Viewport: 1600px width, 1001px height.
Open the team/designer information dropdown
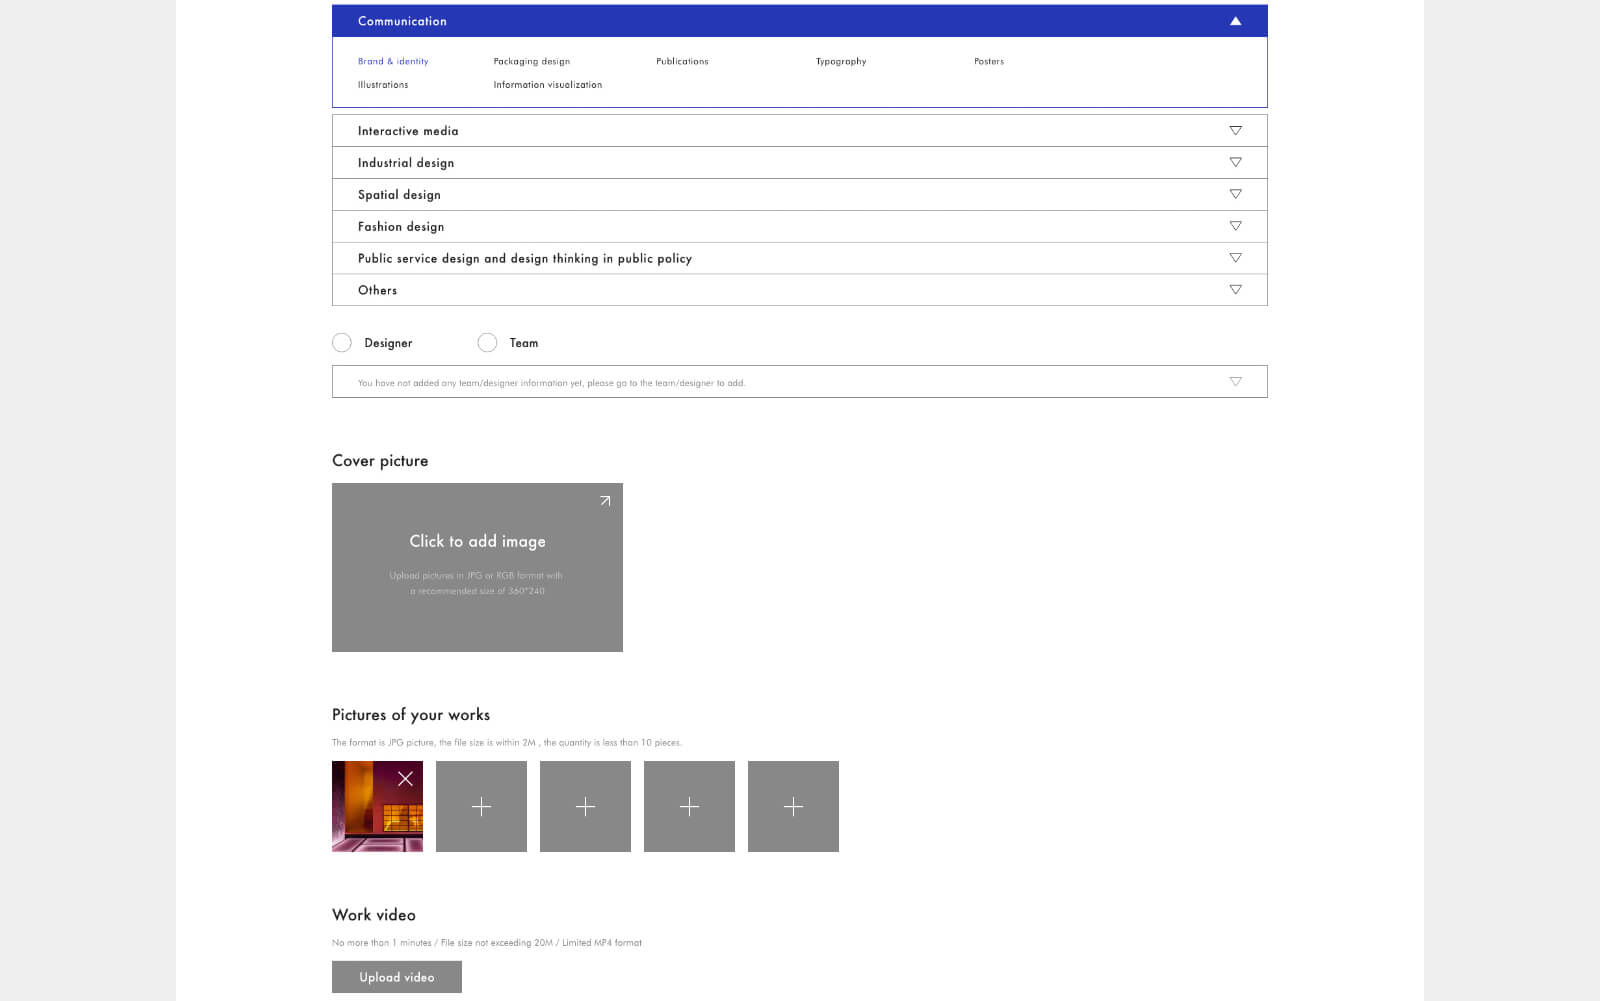[x=1235, y=382]
